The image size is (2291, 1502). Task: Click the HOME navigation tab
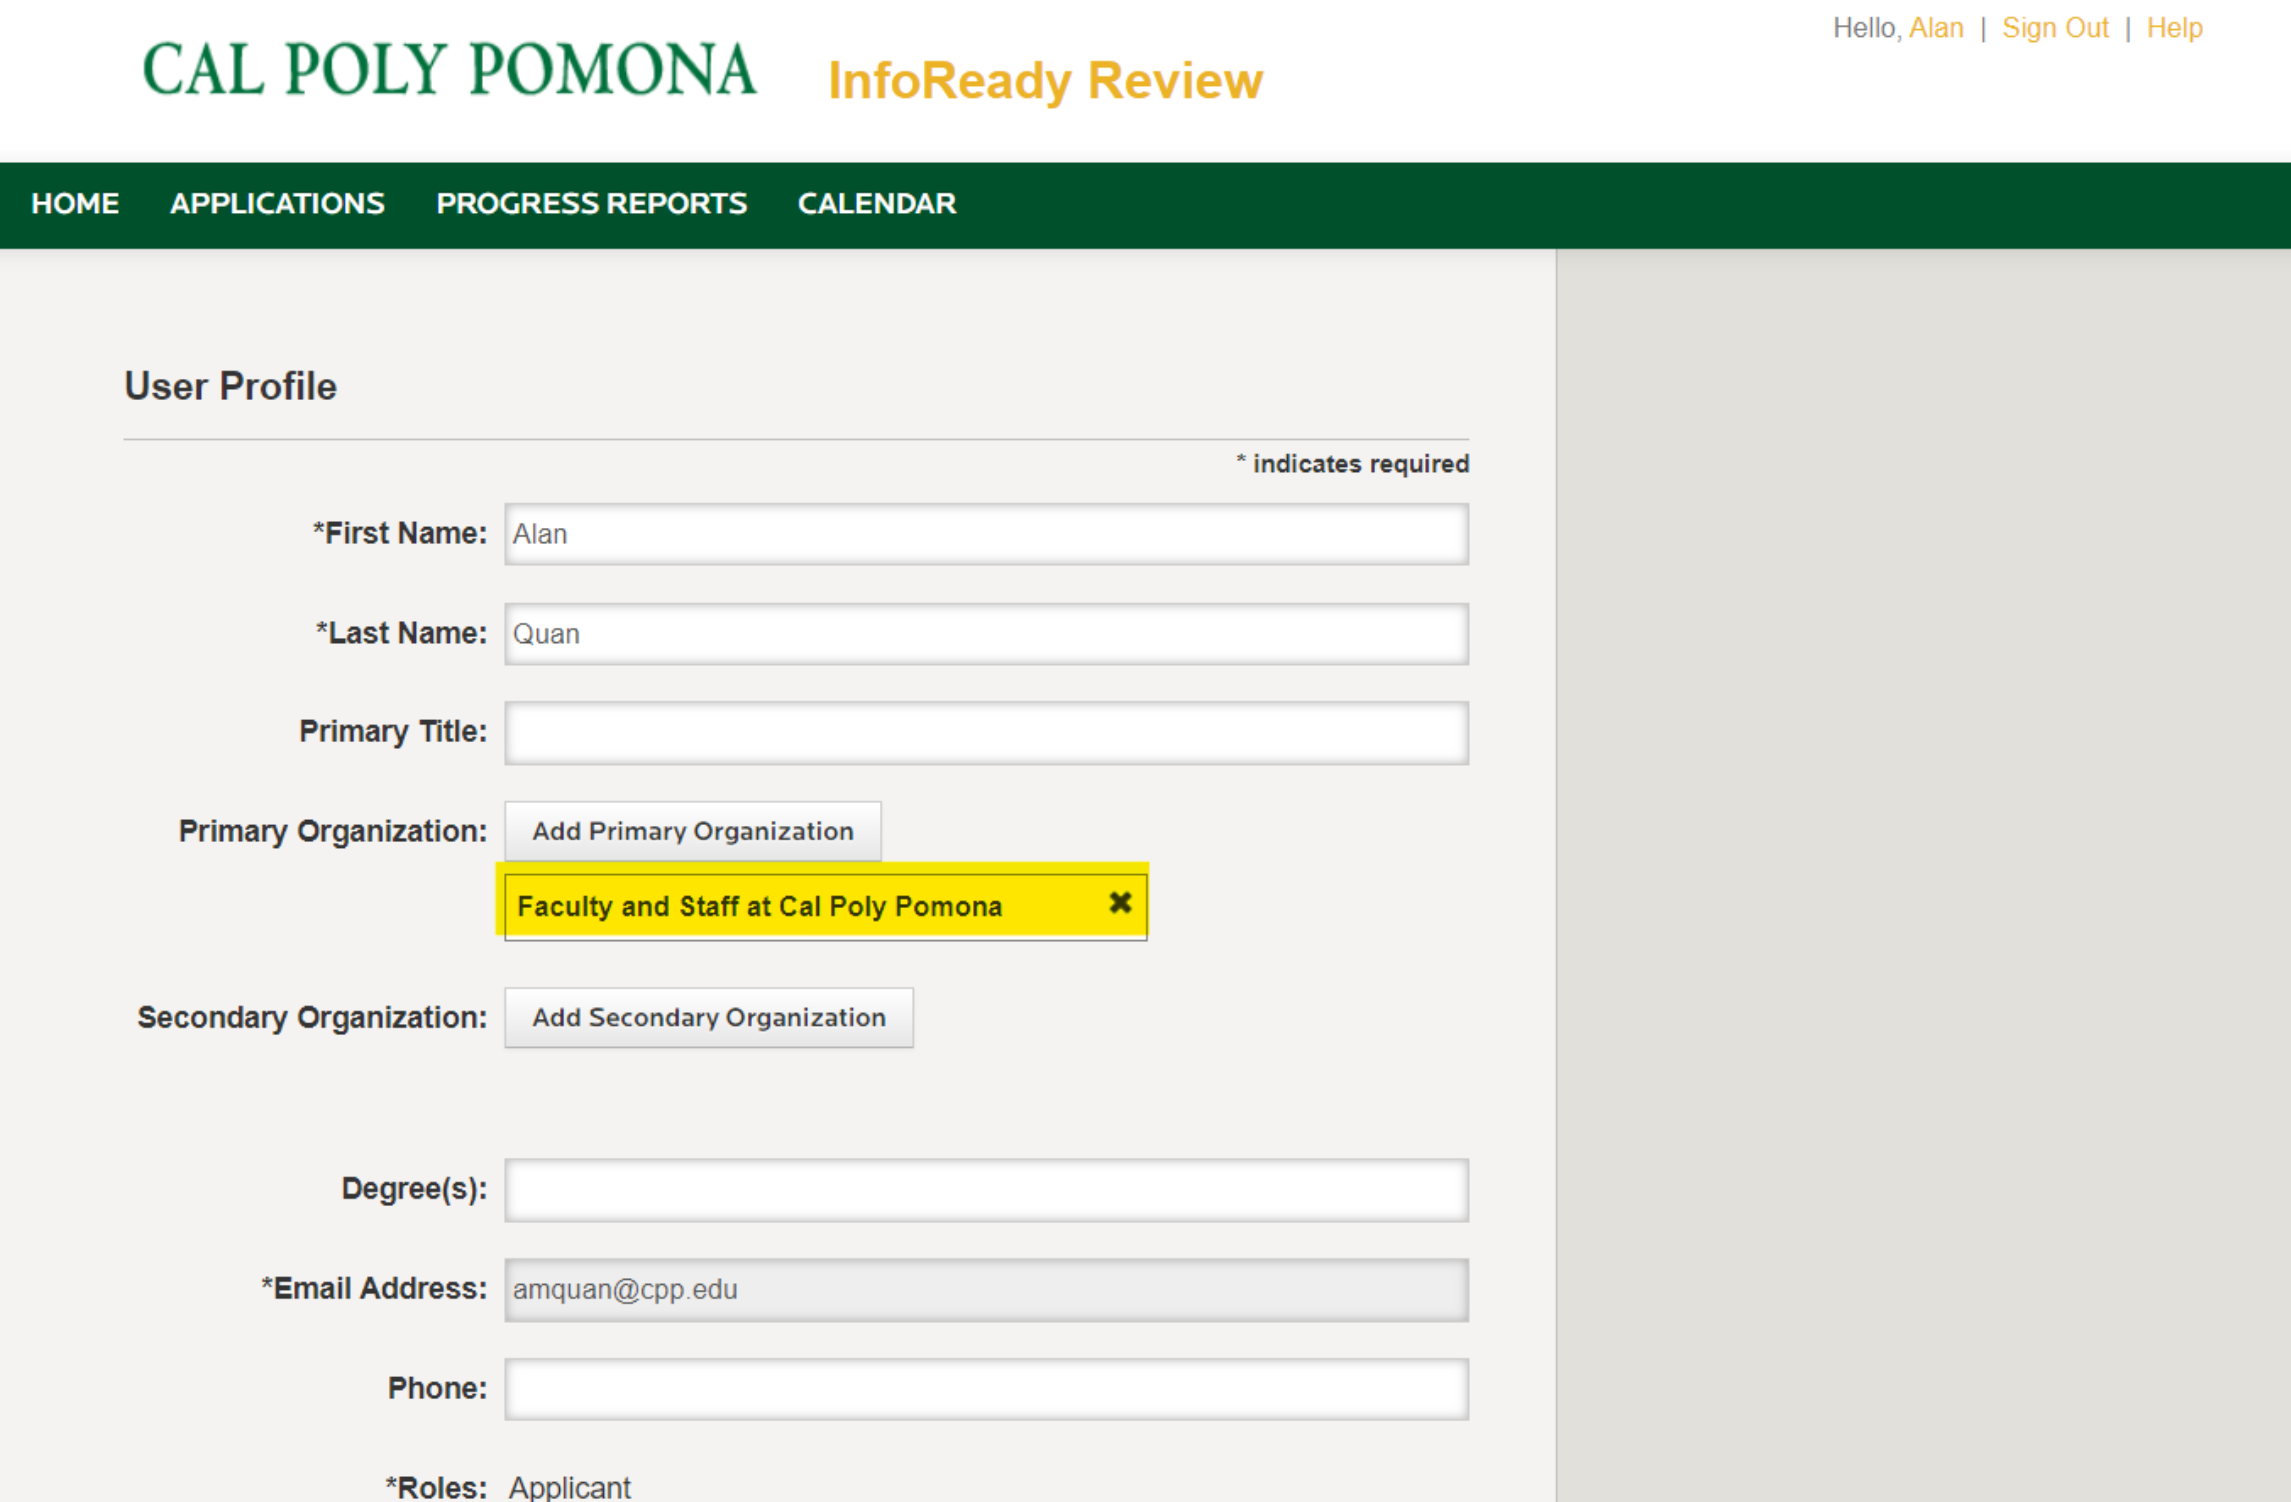tap(72, 205)
